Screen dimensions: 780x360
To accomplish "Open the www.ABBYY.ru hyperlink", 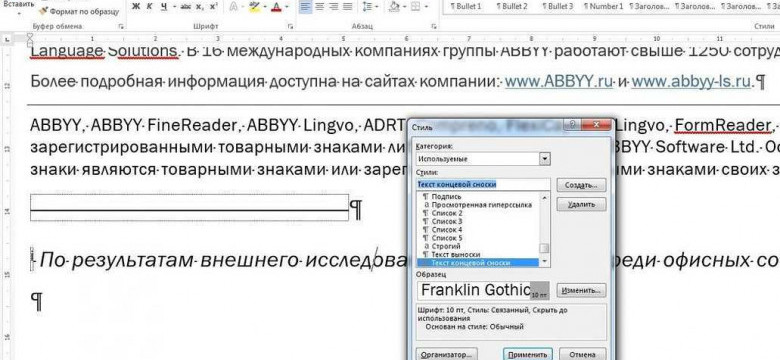I will (558, 82).
